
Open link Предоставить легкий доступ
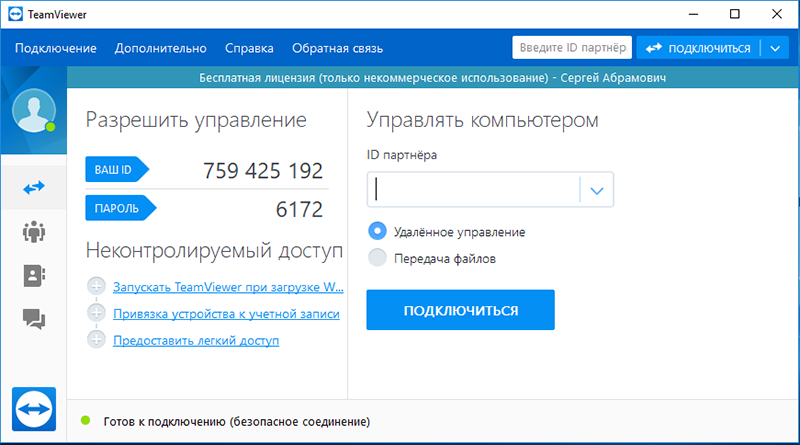[196, 340]
